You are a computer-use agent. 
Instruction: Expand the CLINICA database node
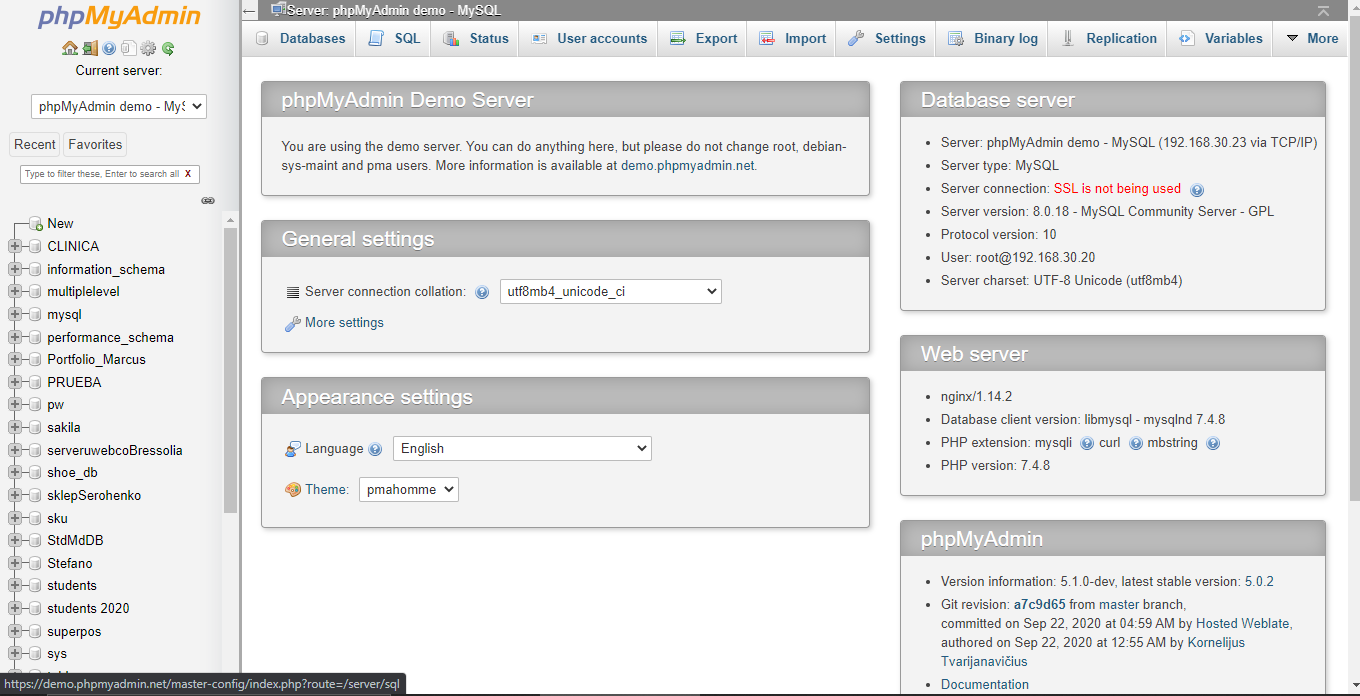15,246
